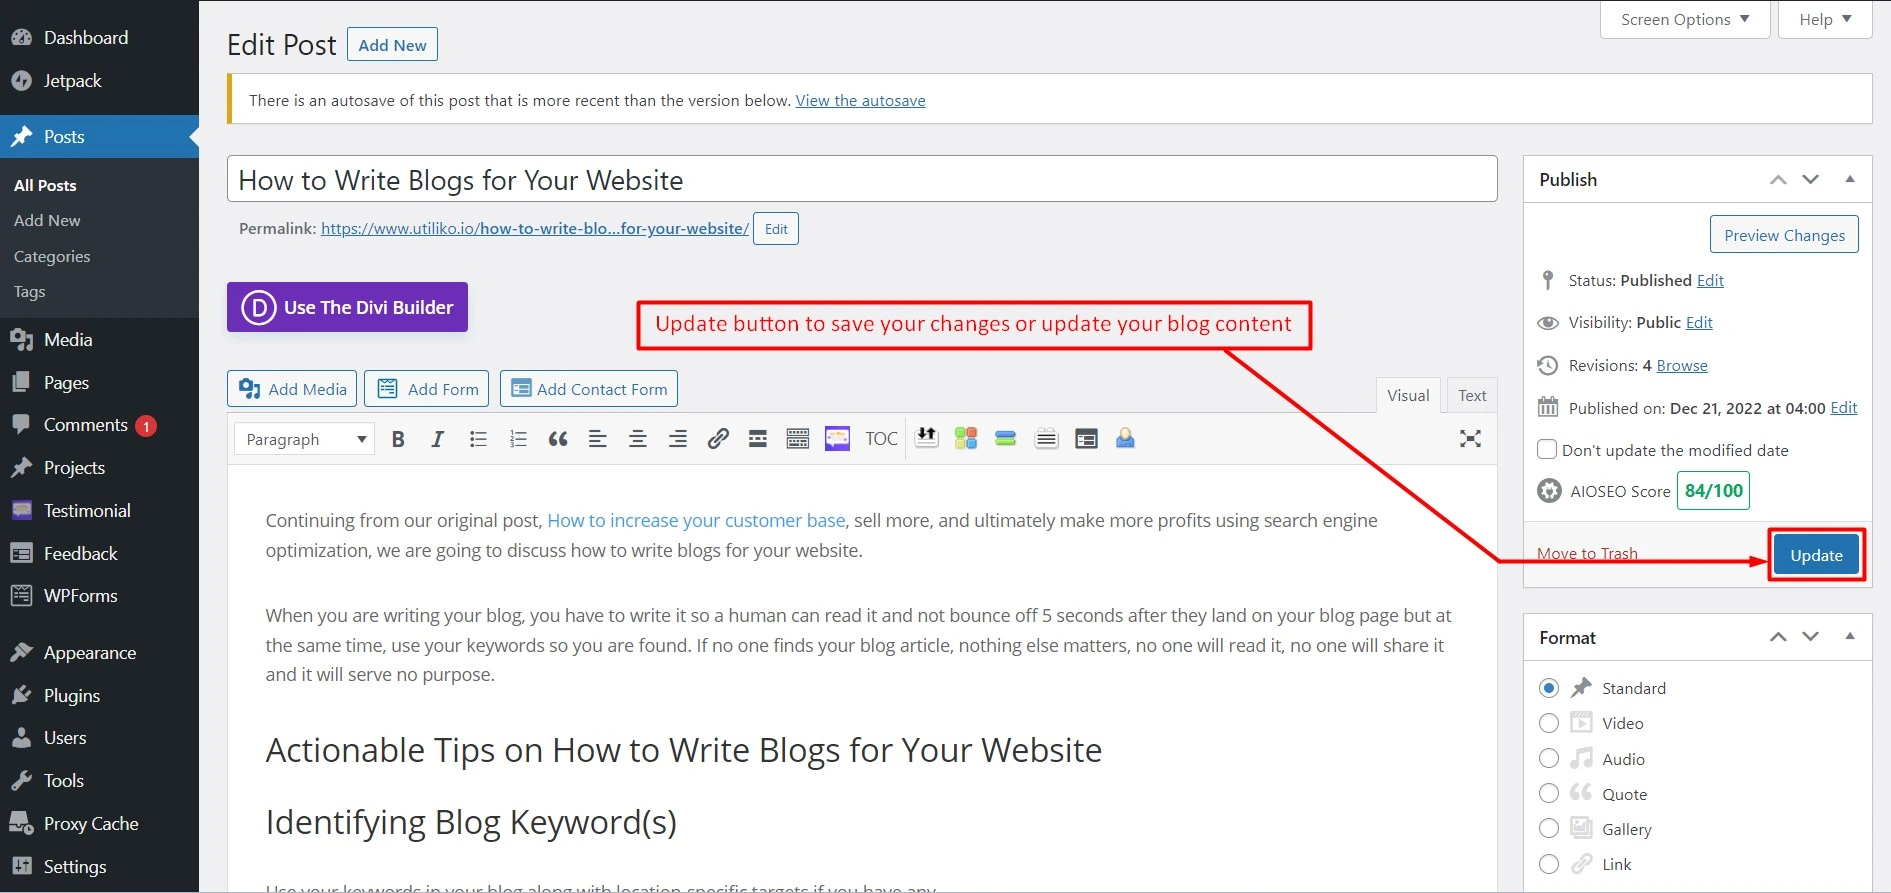
Task: Launch Use The Divi Builder
Action: coord(347,307)
